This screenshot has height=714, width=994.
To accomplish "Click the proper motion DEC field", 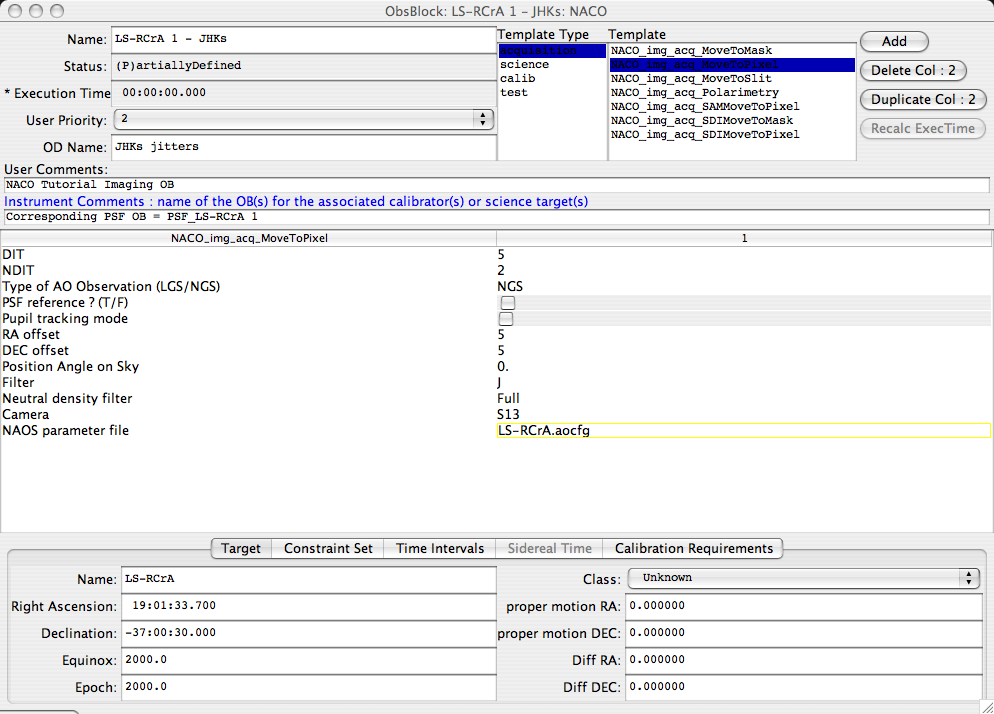I will tap(804, 633).
